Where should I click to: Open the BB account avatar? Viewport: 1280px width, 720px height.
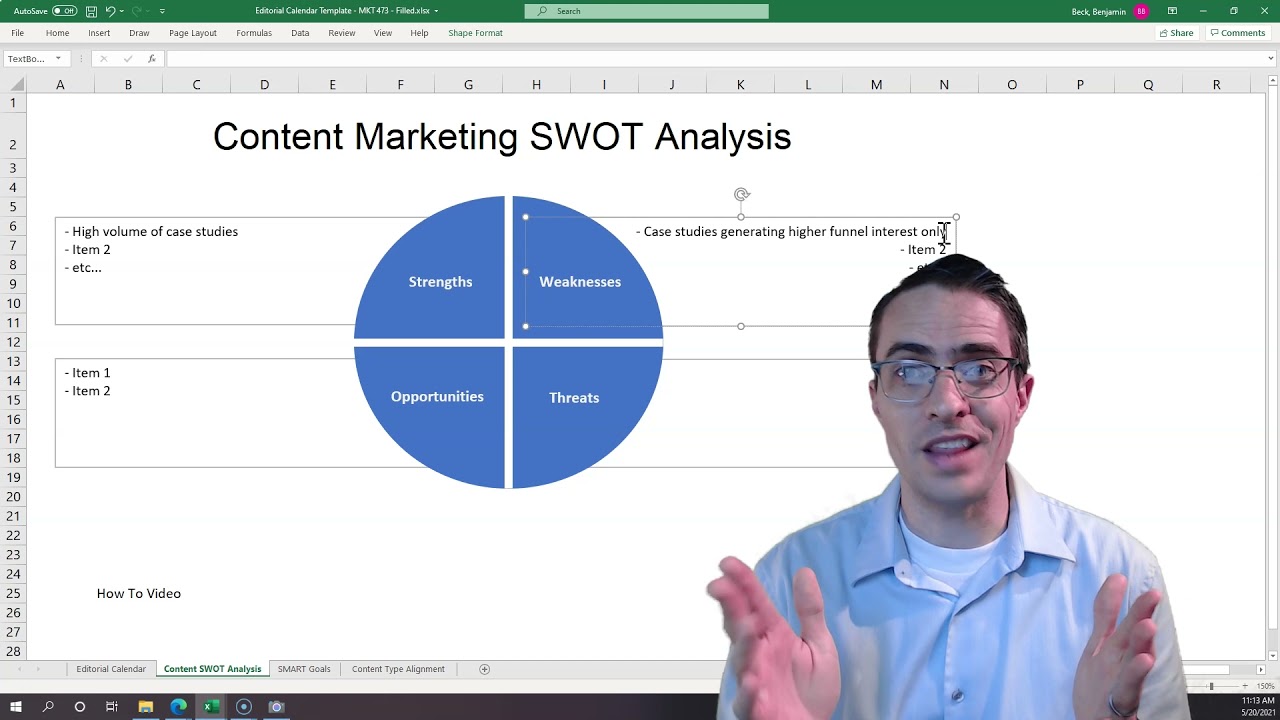pos(1141,11)
